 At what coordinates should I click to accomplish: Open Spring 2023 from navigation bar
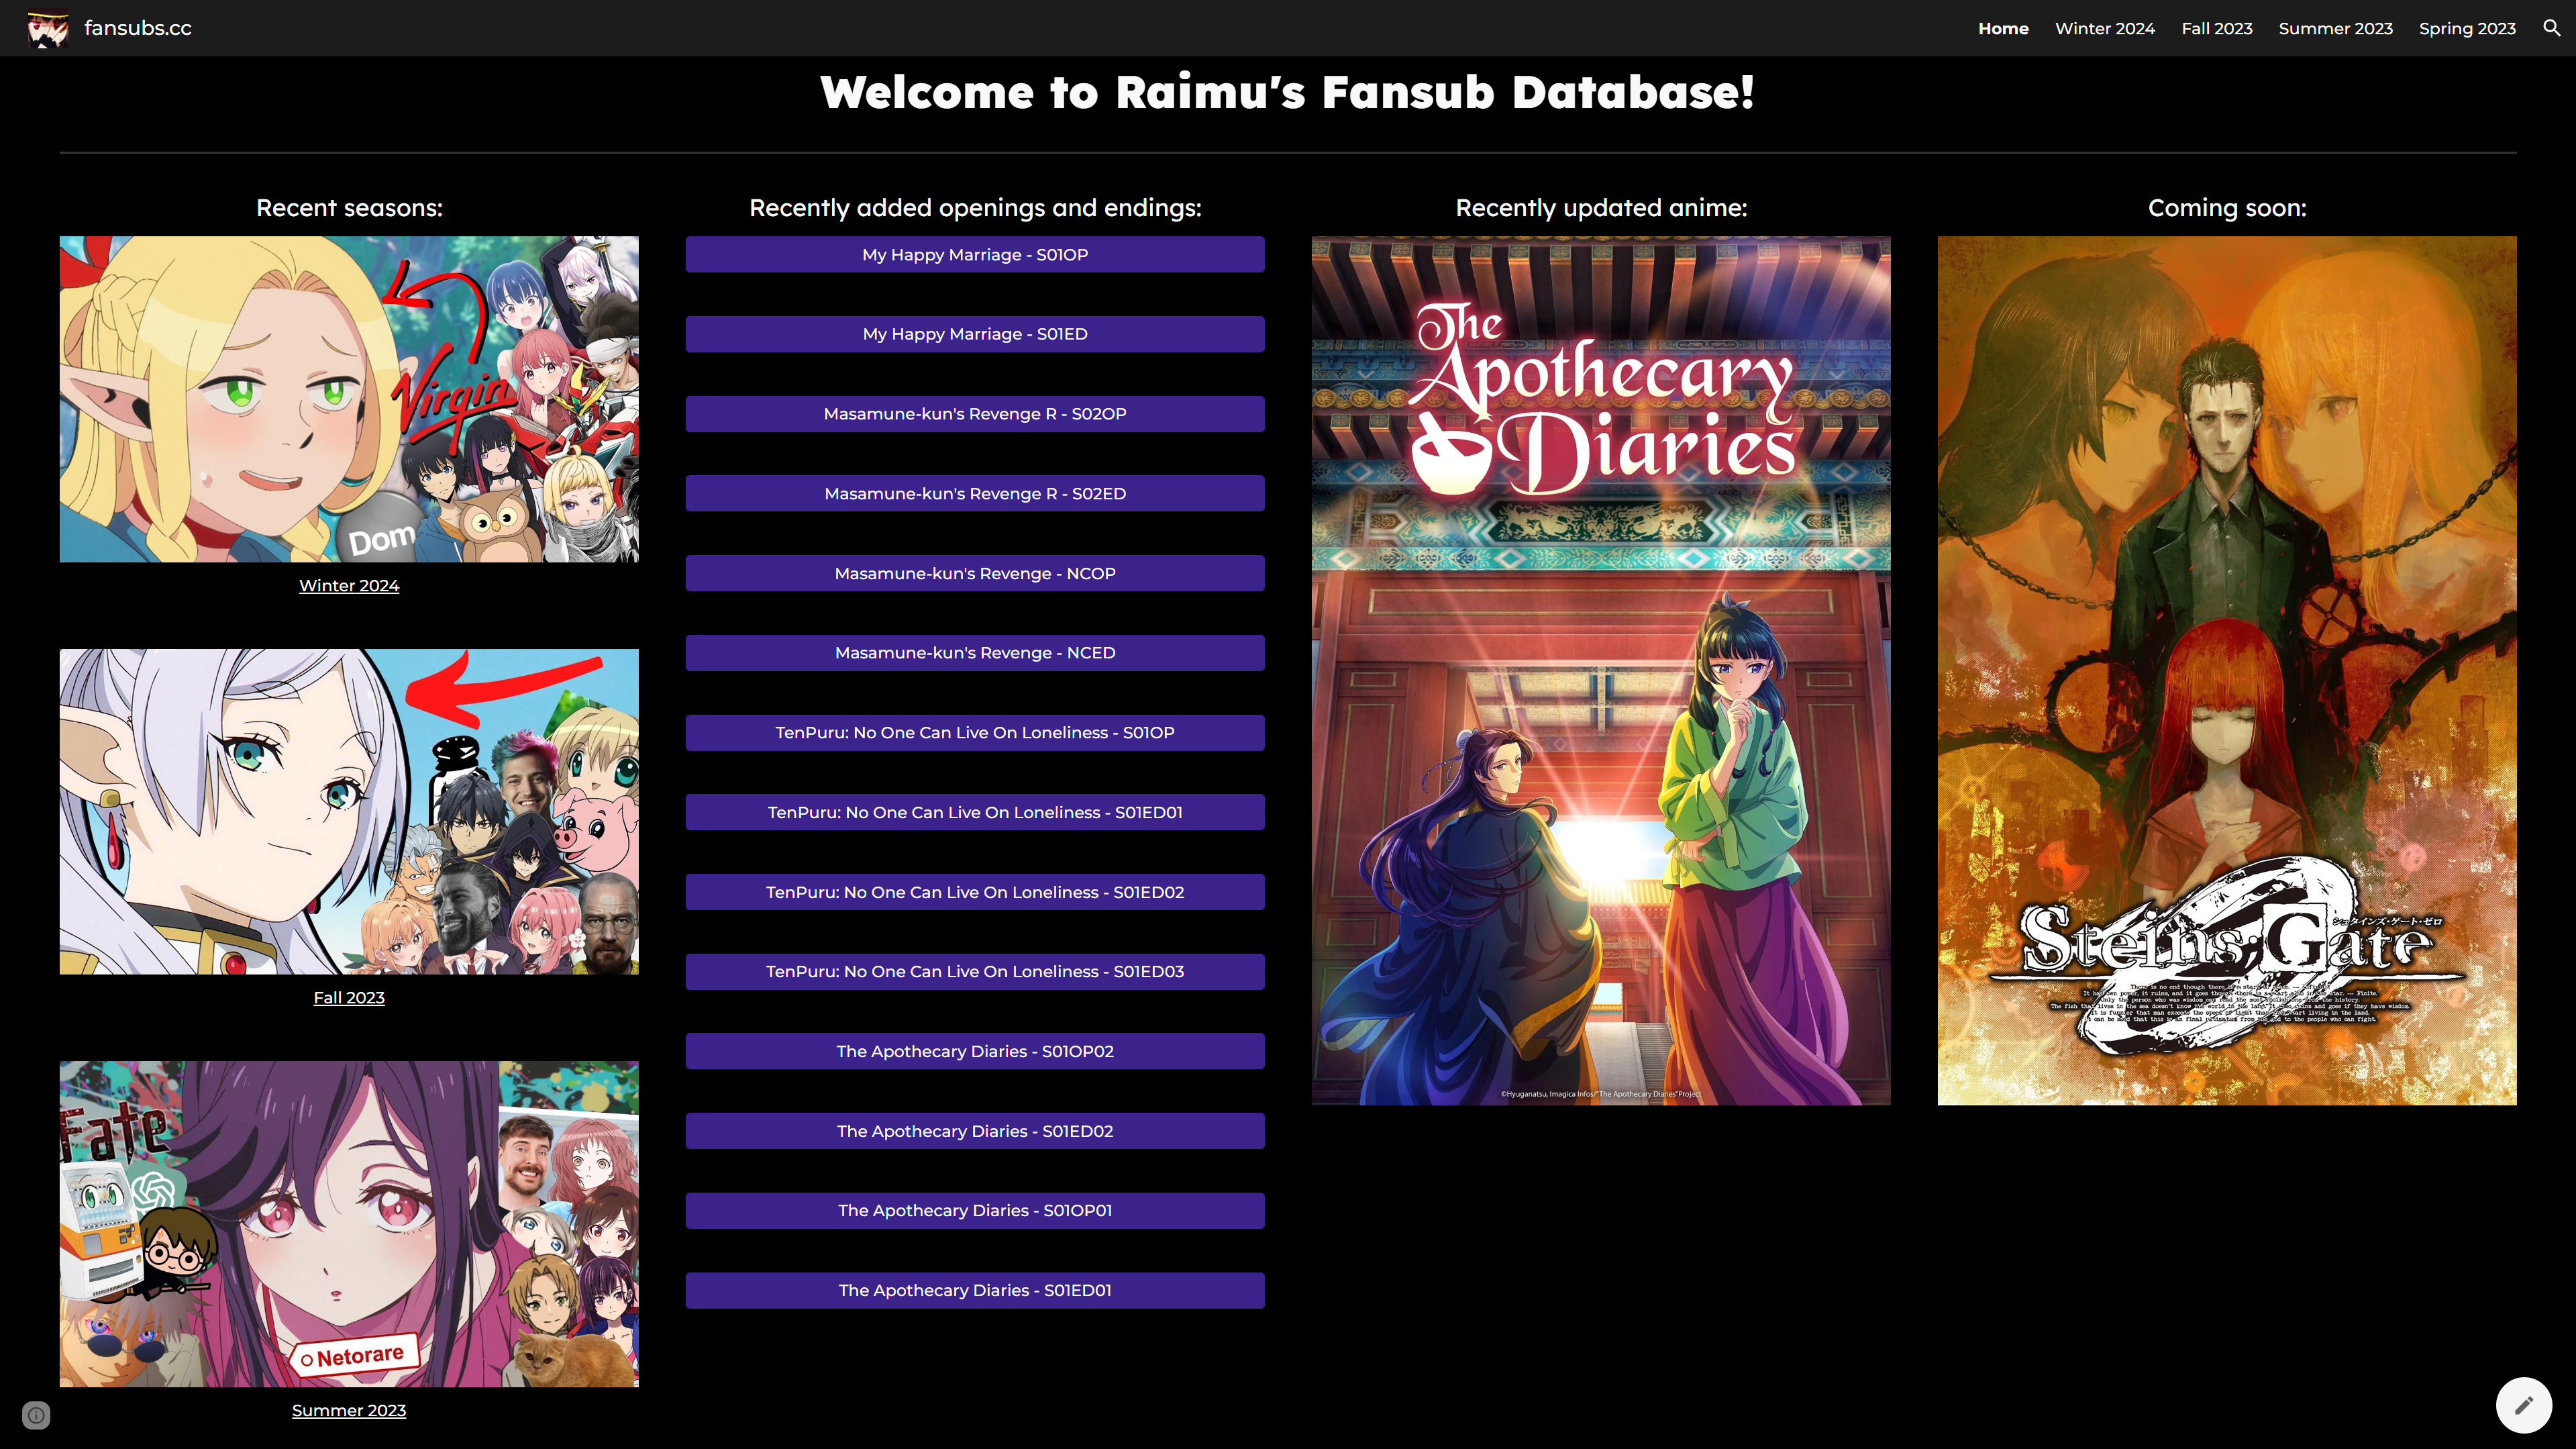[x=2467, y=28]
